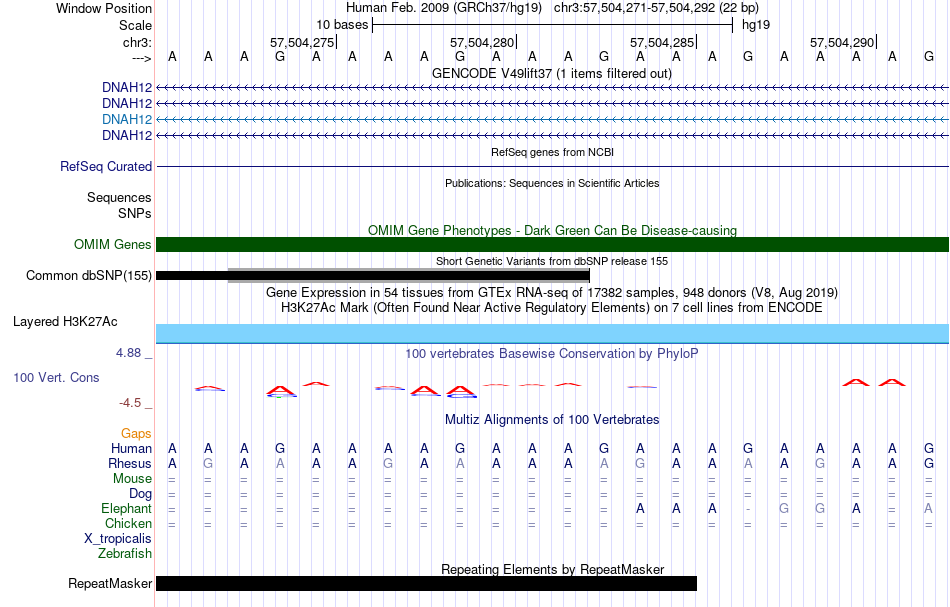Screen dimensions: 950x607
Task: Open the GENCODE V49lift37 track title
Action: [x=552, y=73]
